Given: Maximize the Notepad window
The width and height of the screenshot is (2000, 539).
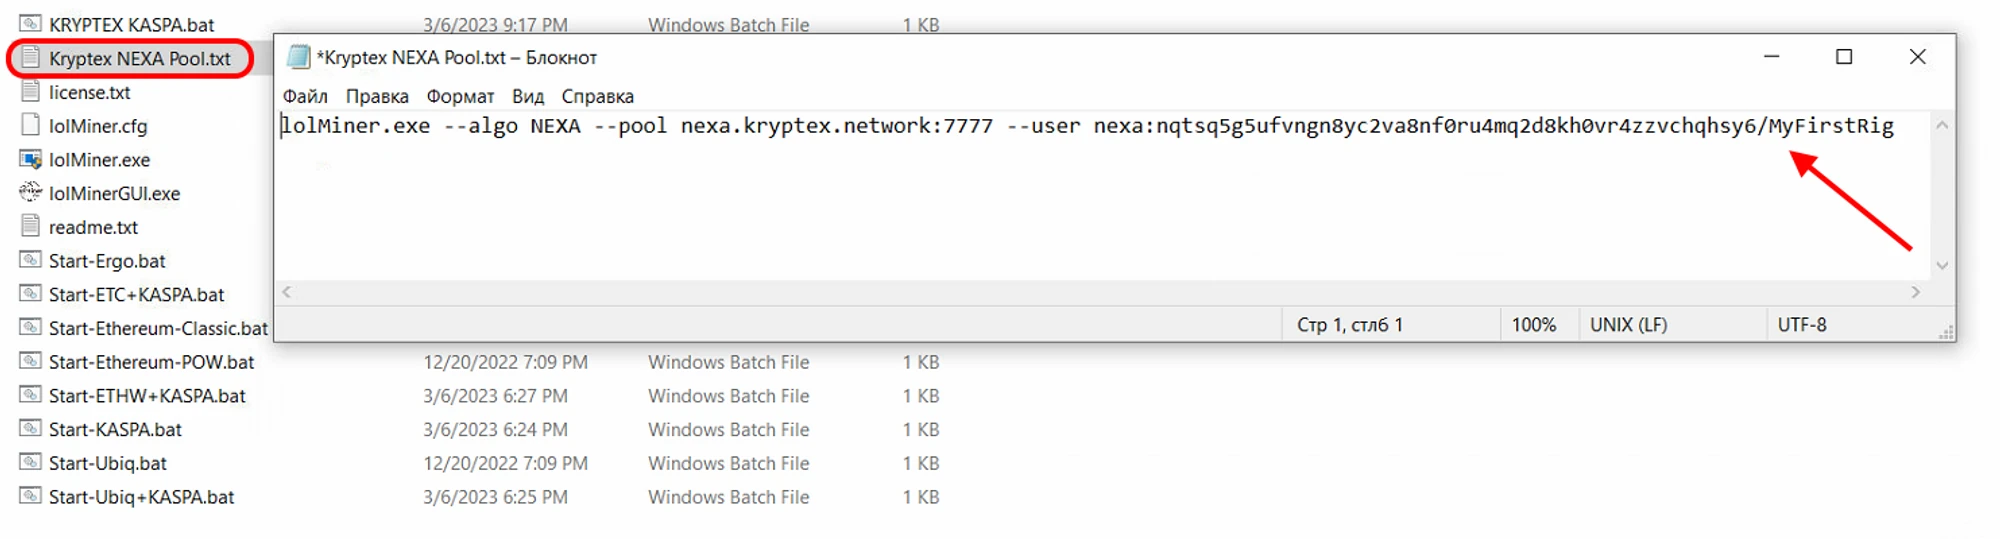Looking at the screenshot, I should pos(1844,57).
